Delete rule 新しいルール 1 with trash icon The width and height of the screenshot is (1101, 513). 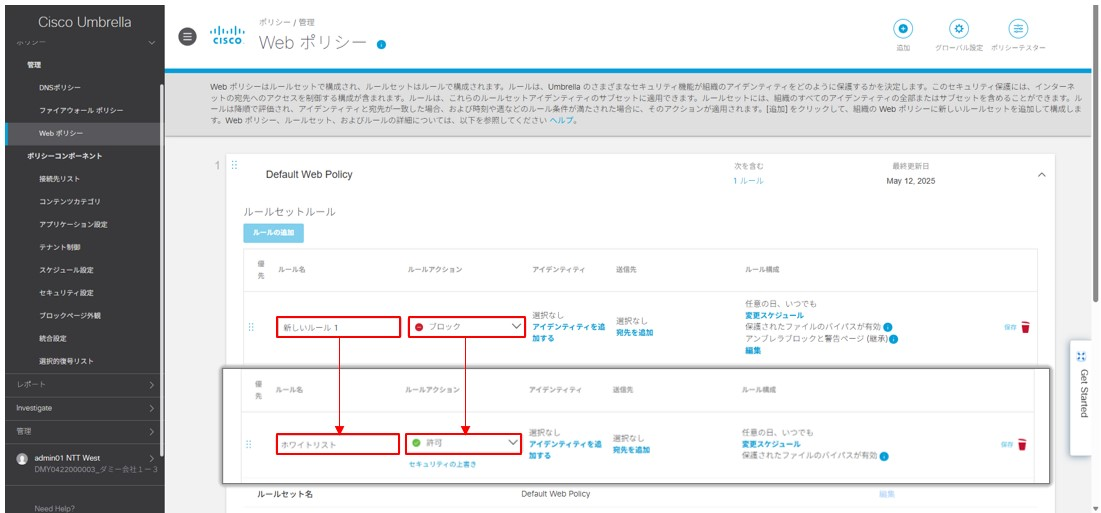tap(1025, 327)
